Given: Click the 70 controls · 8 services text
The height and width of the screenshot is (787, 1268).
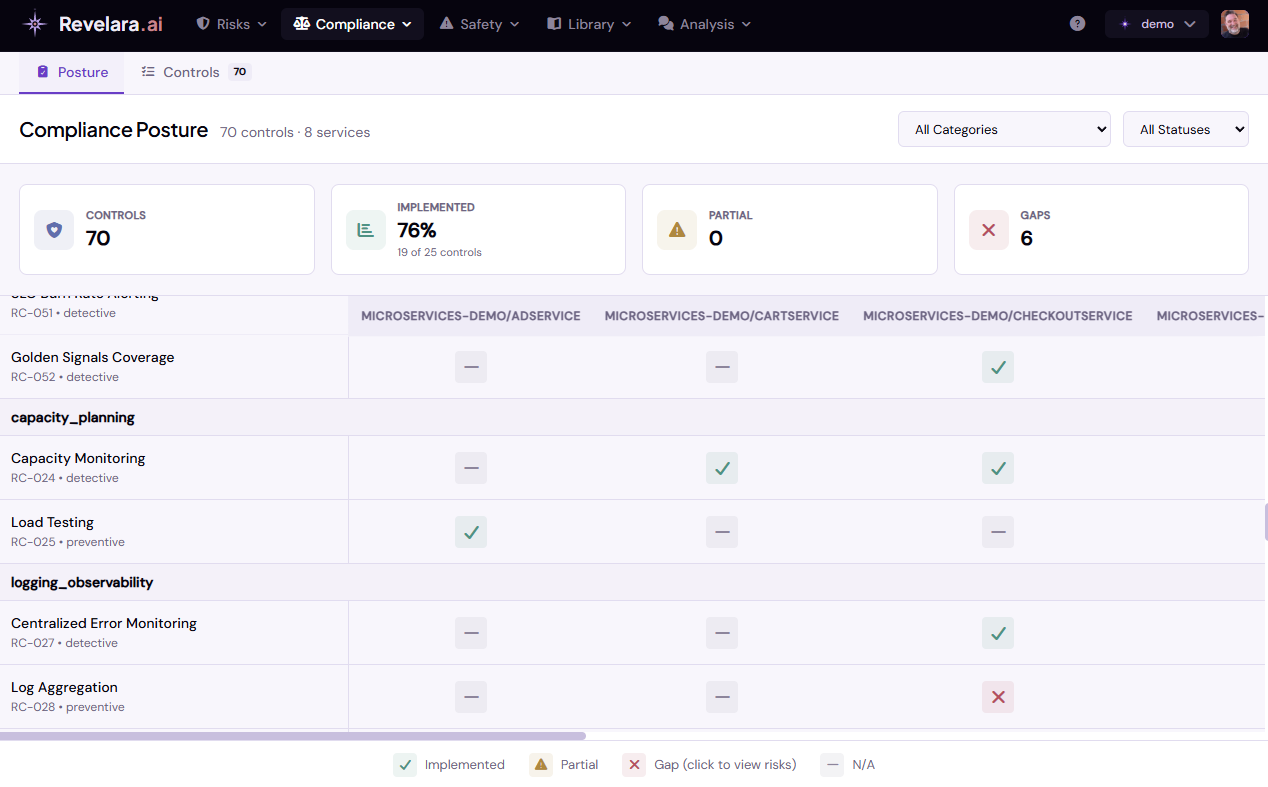Looking at the screenshot, I should (295, 132).
